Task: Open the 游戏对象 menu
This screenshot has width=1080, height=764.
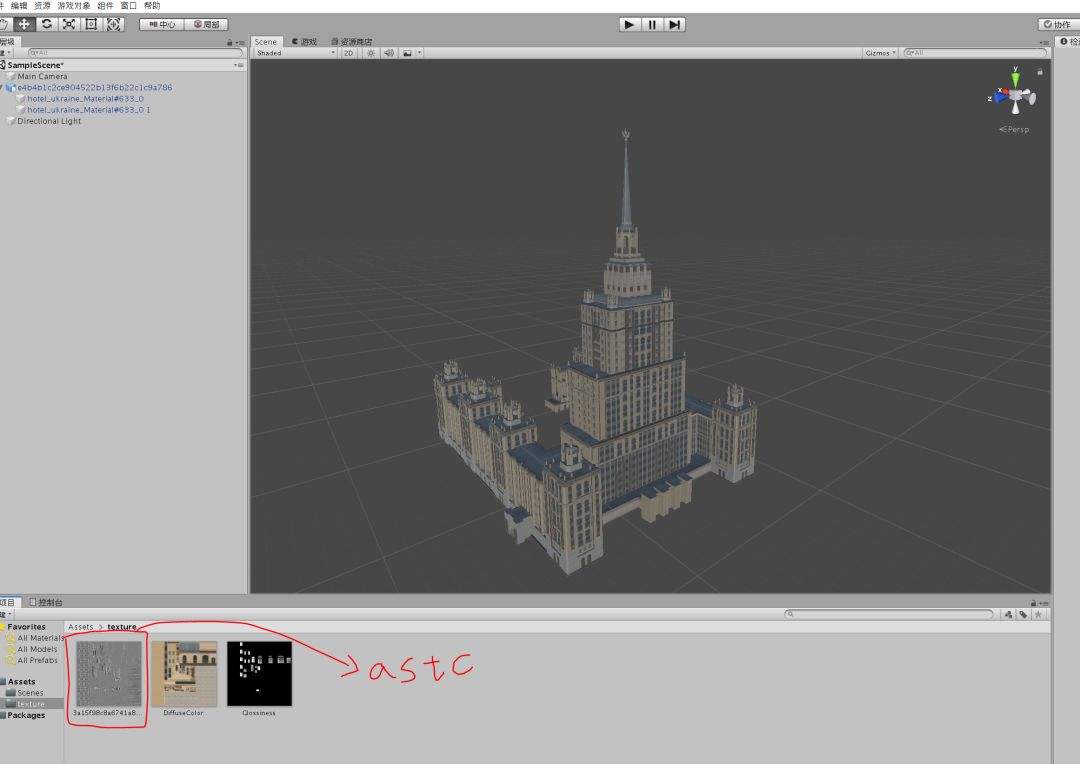Action: (x=74, y=6)
